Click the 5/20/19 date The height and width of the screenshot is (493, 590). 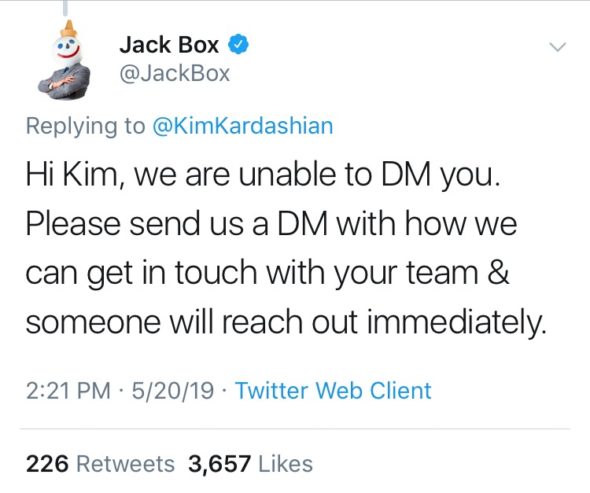click(x=173, y=390)
